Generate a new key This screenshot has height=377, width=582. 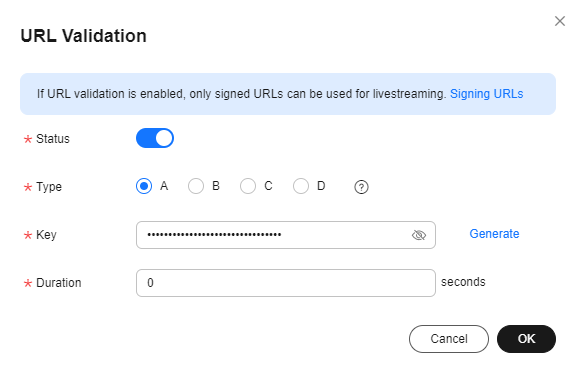click(494, 234)
